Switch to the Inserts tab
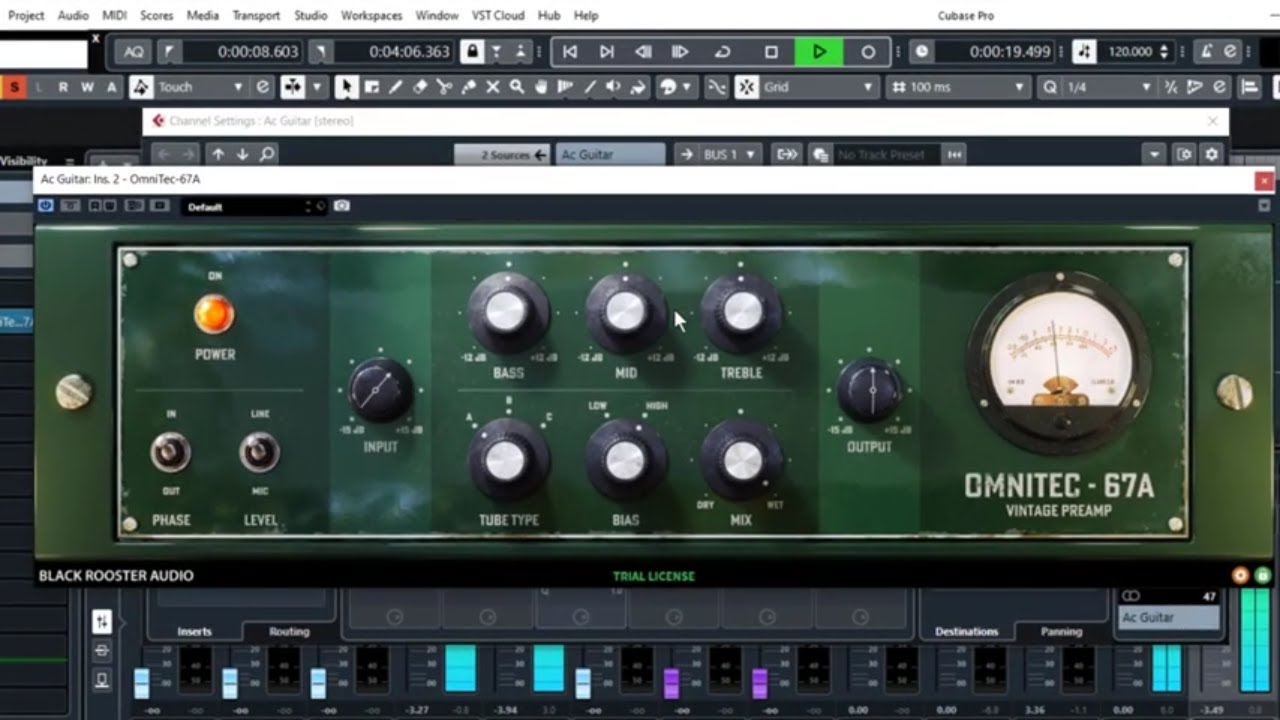Screen dimensions: 1280x720 (x=194, y=631)
